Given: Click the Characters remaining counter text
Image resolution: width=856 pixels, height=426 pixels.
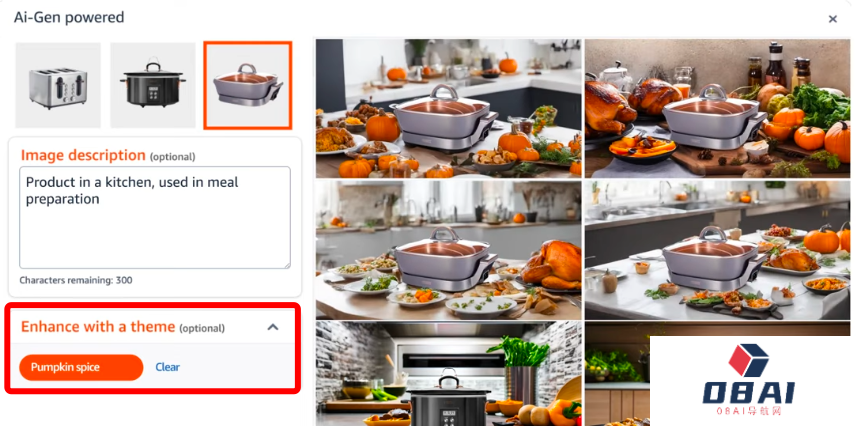Looking at the screenshot, I should tap(76, 280).
